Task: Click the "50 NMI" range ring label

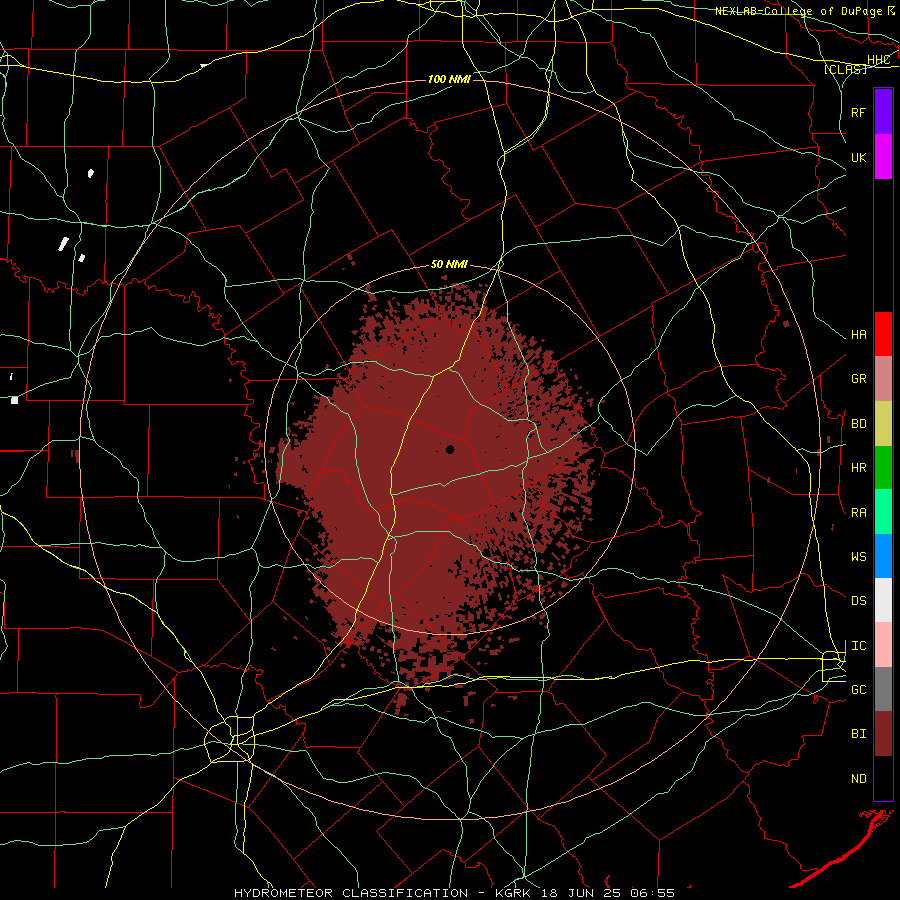Action: pyautogui.click(x=449, y=265)
